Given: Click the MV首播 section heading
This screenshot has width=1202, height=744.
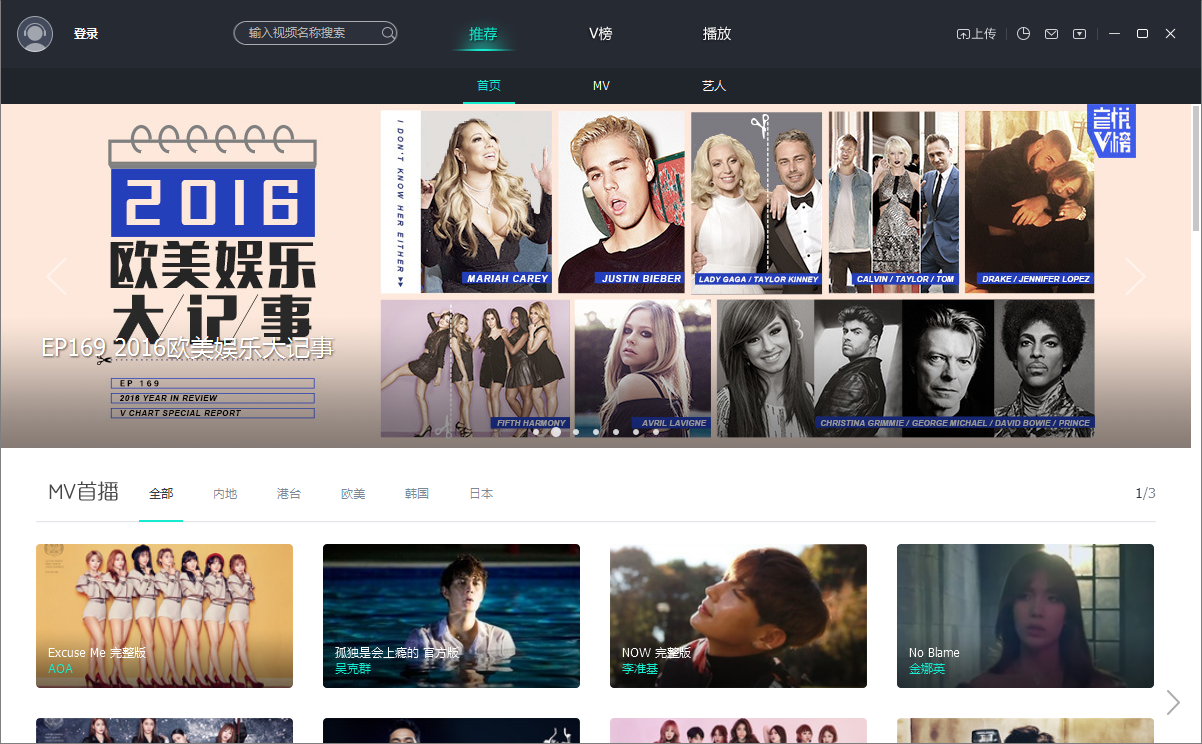Looking at the screenshot, I should 83,492.
